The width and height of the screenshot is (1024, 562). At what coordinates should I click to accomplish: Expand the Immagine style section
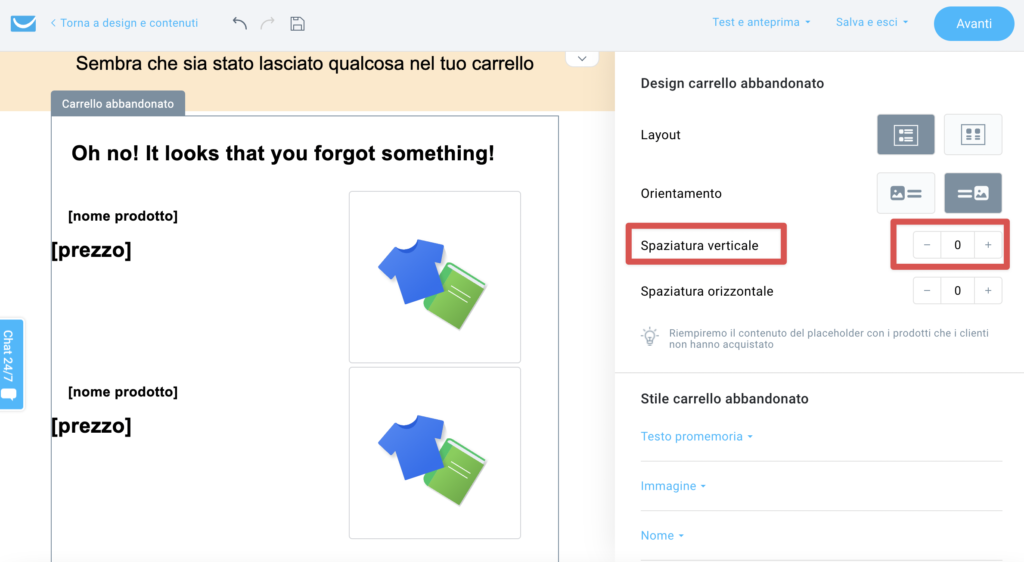(673, 486)
